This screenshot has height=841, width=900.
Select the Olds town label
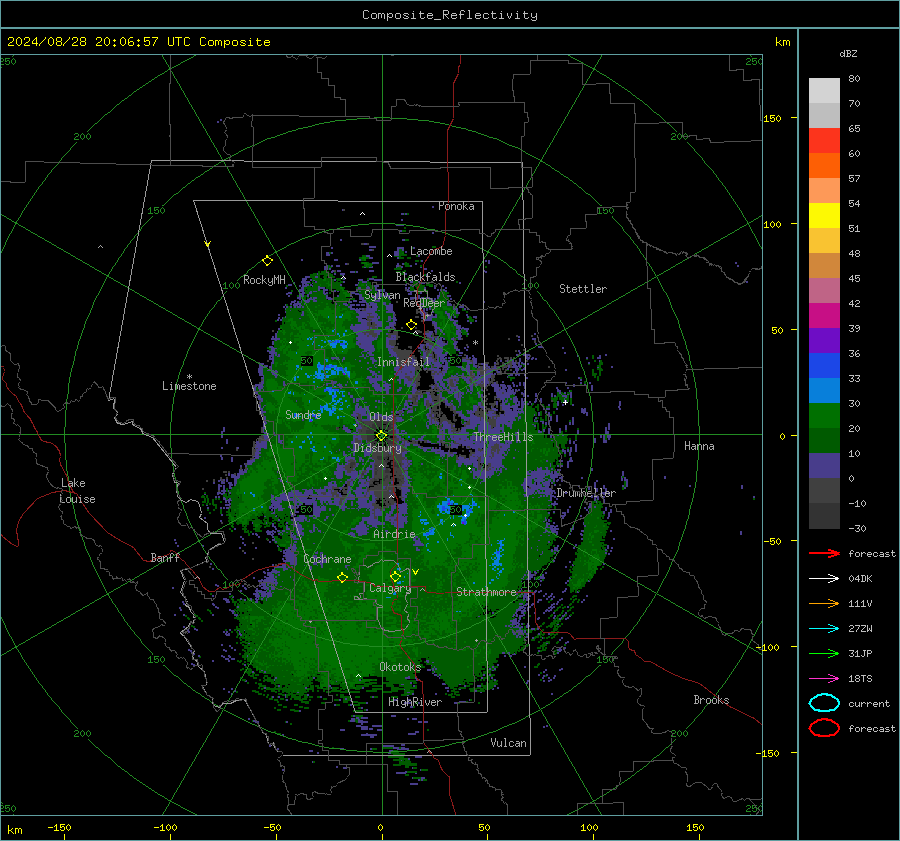tap(381, 417)
